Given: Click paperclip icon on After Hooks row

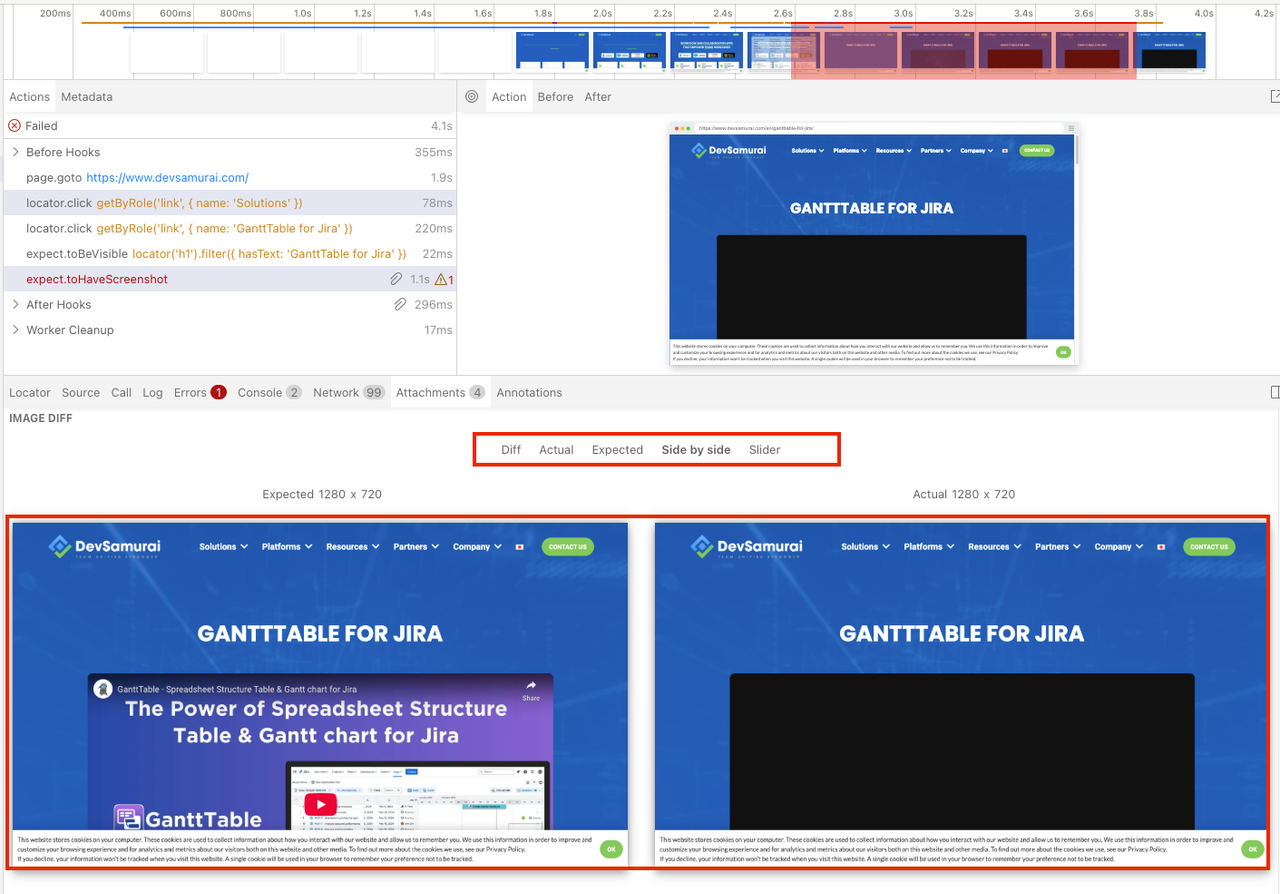Looking at the screenshot, I should coord(400,304).
